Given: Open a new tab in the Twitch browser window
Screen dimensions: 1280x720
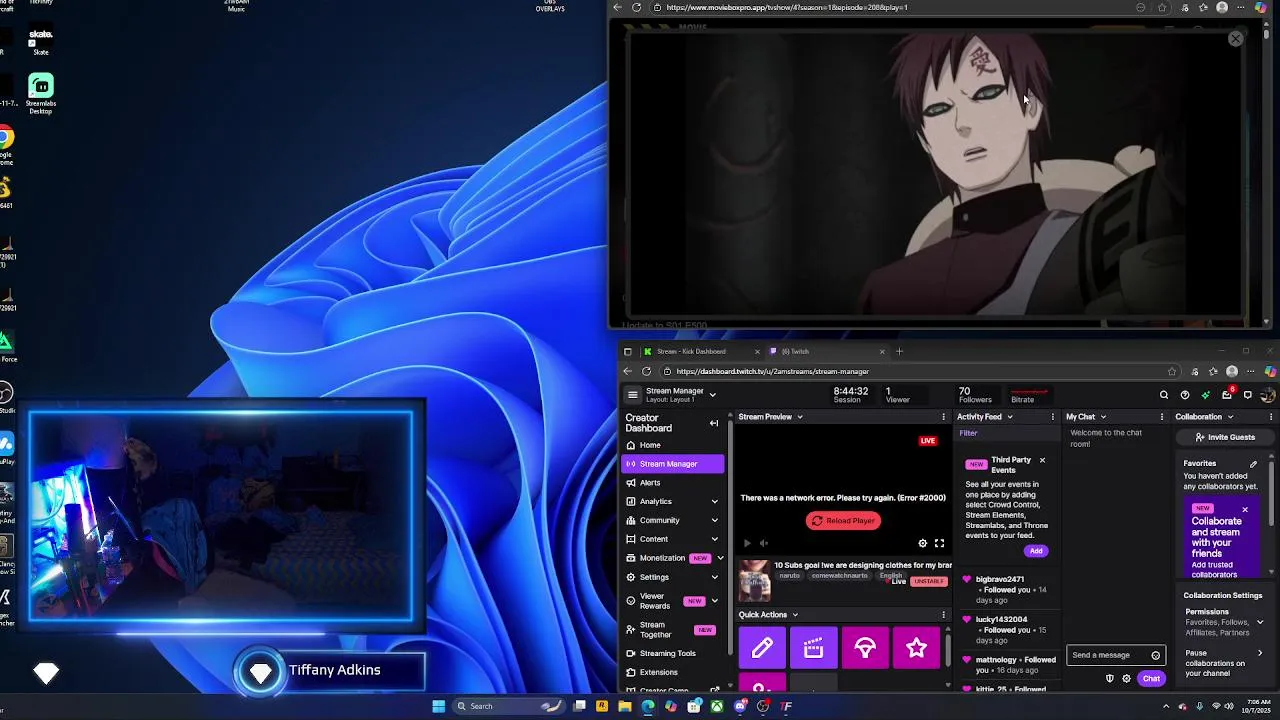Looking at the screenshot, I should [x=899, y=352].
